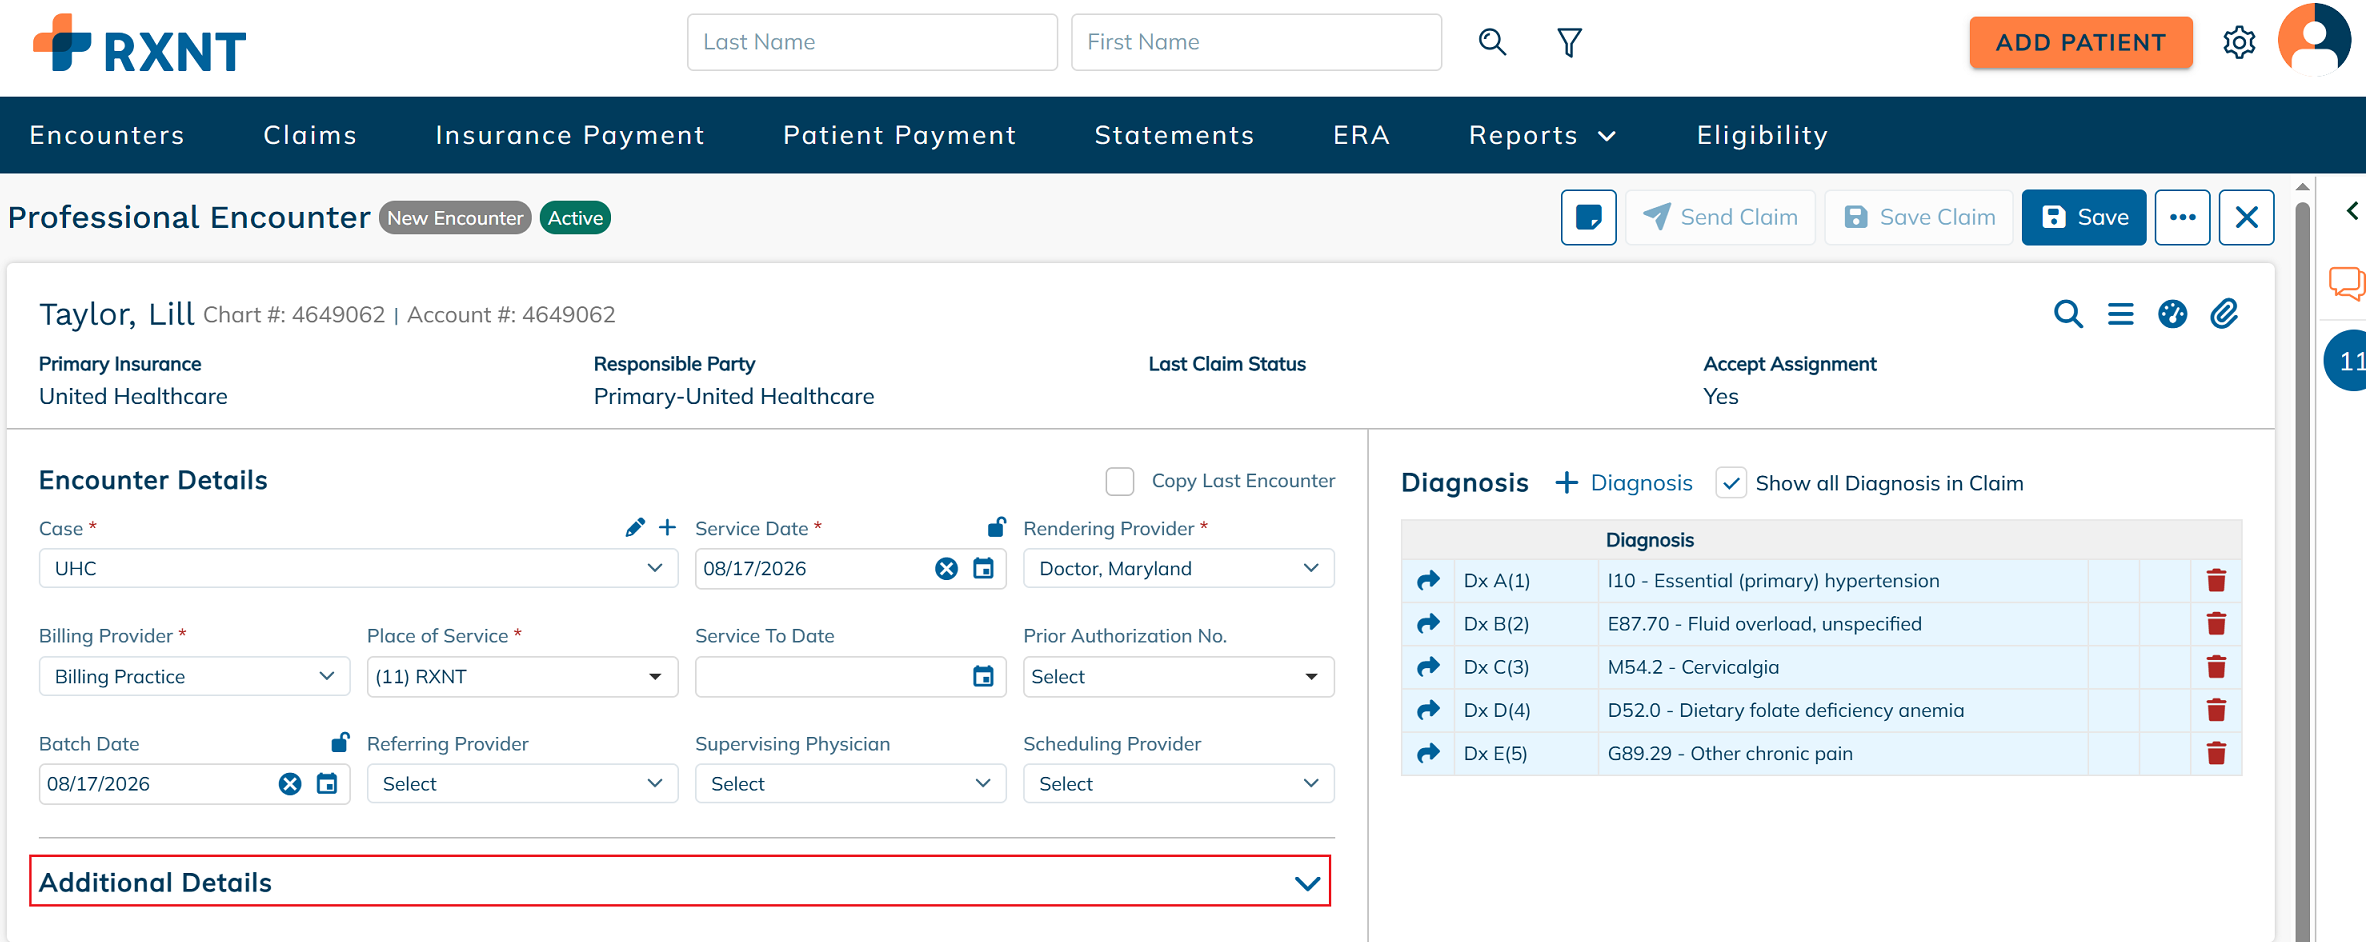Open the more options ellipsis button

2182,217
